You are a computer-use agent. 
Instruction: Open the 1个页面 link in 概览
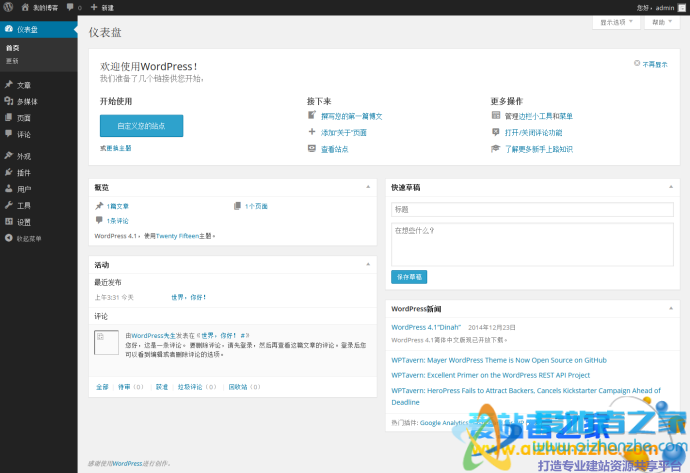(x=256, y=206)
